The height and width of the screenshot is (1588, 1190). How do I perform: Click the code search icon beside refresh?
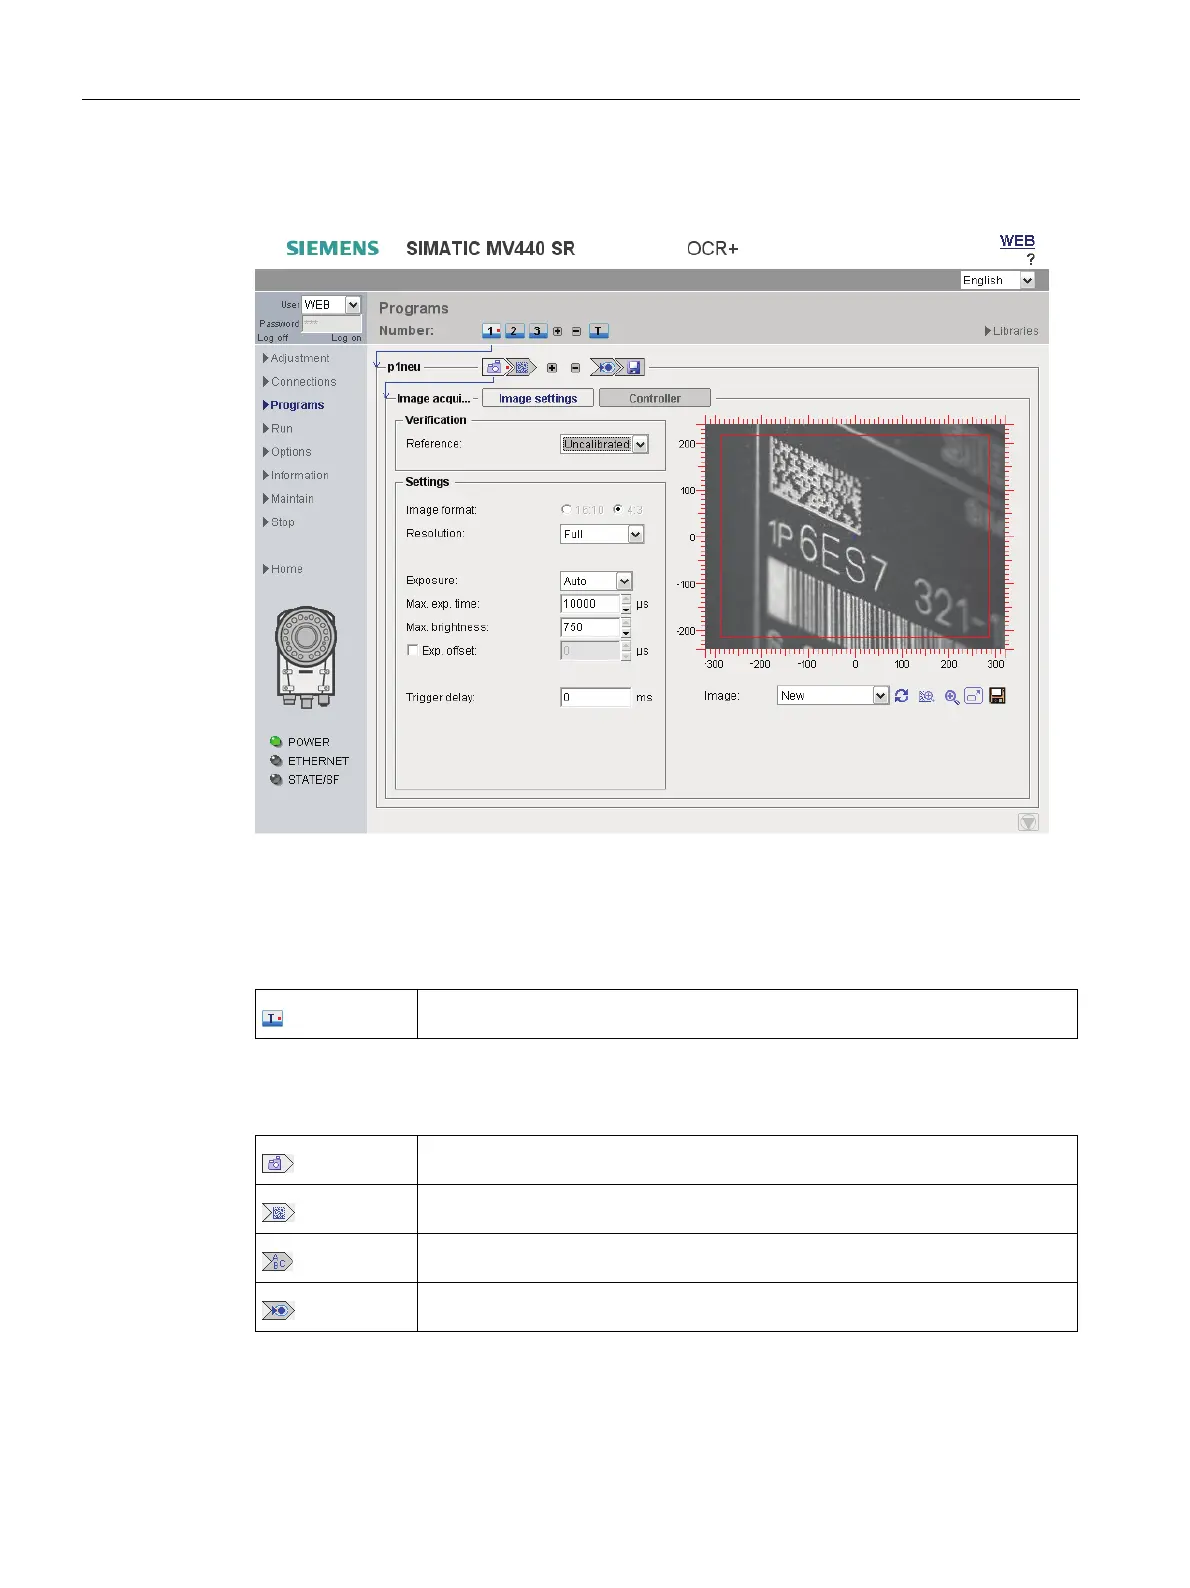coord(927,696)
